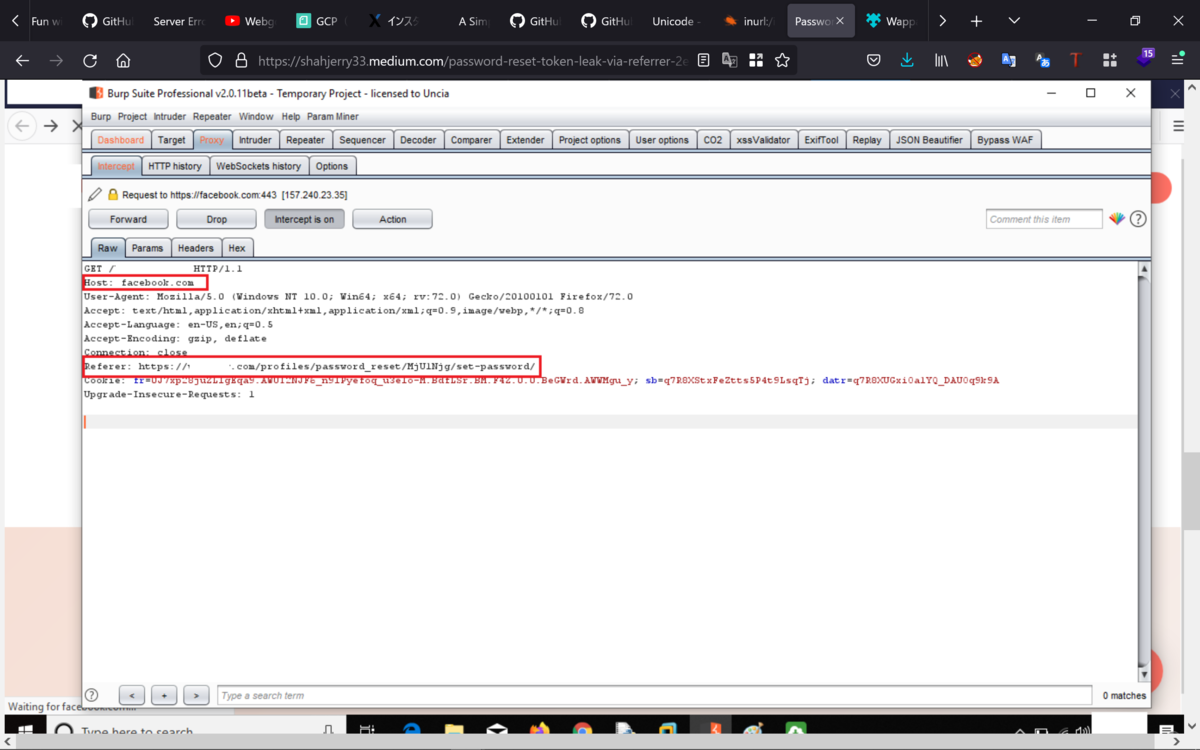1200x750 pixels.
Task: Open the Firefox library icon
Action: (x=941, y=60)
